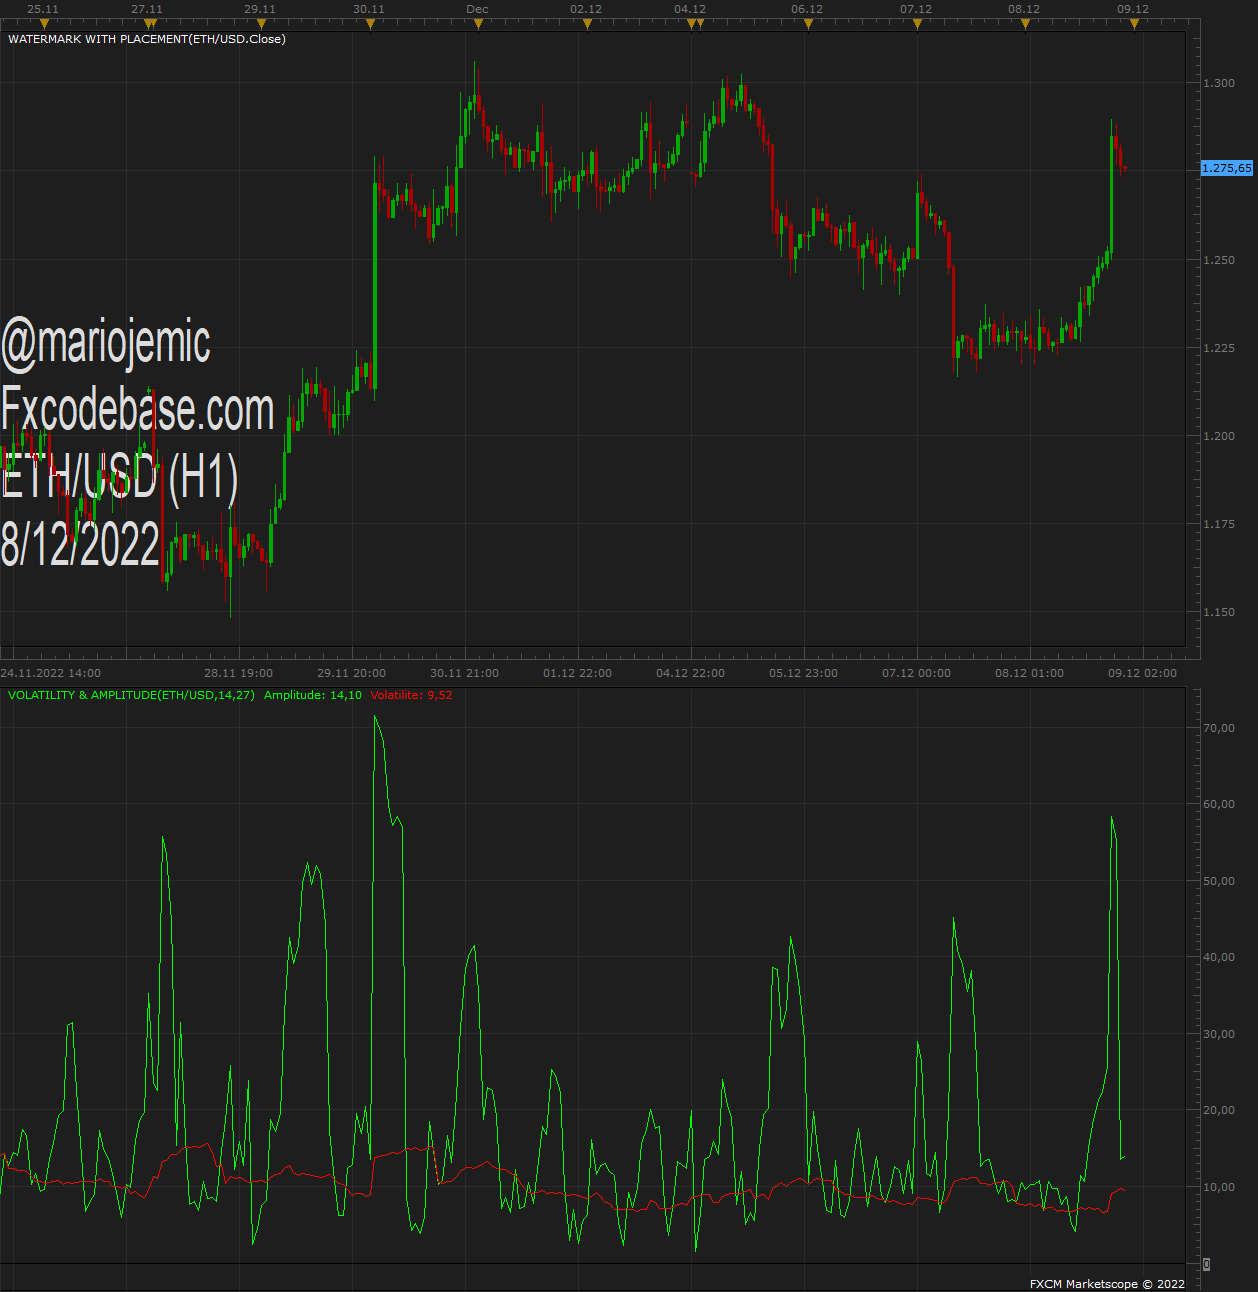Click the 05.12 23:00 time axis label

click(804, 673)
